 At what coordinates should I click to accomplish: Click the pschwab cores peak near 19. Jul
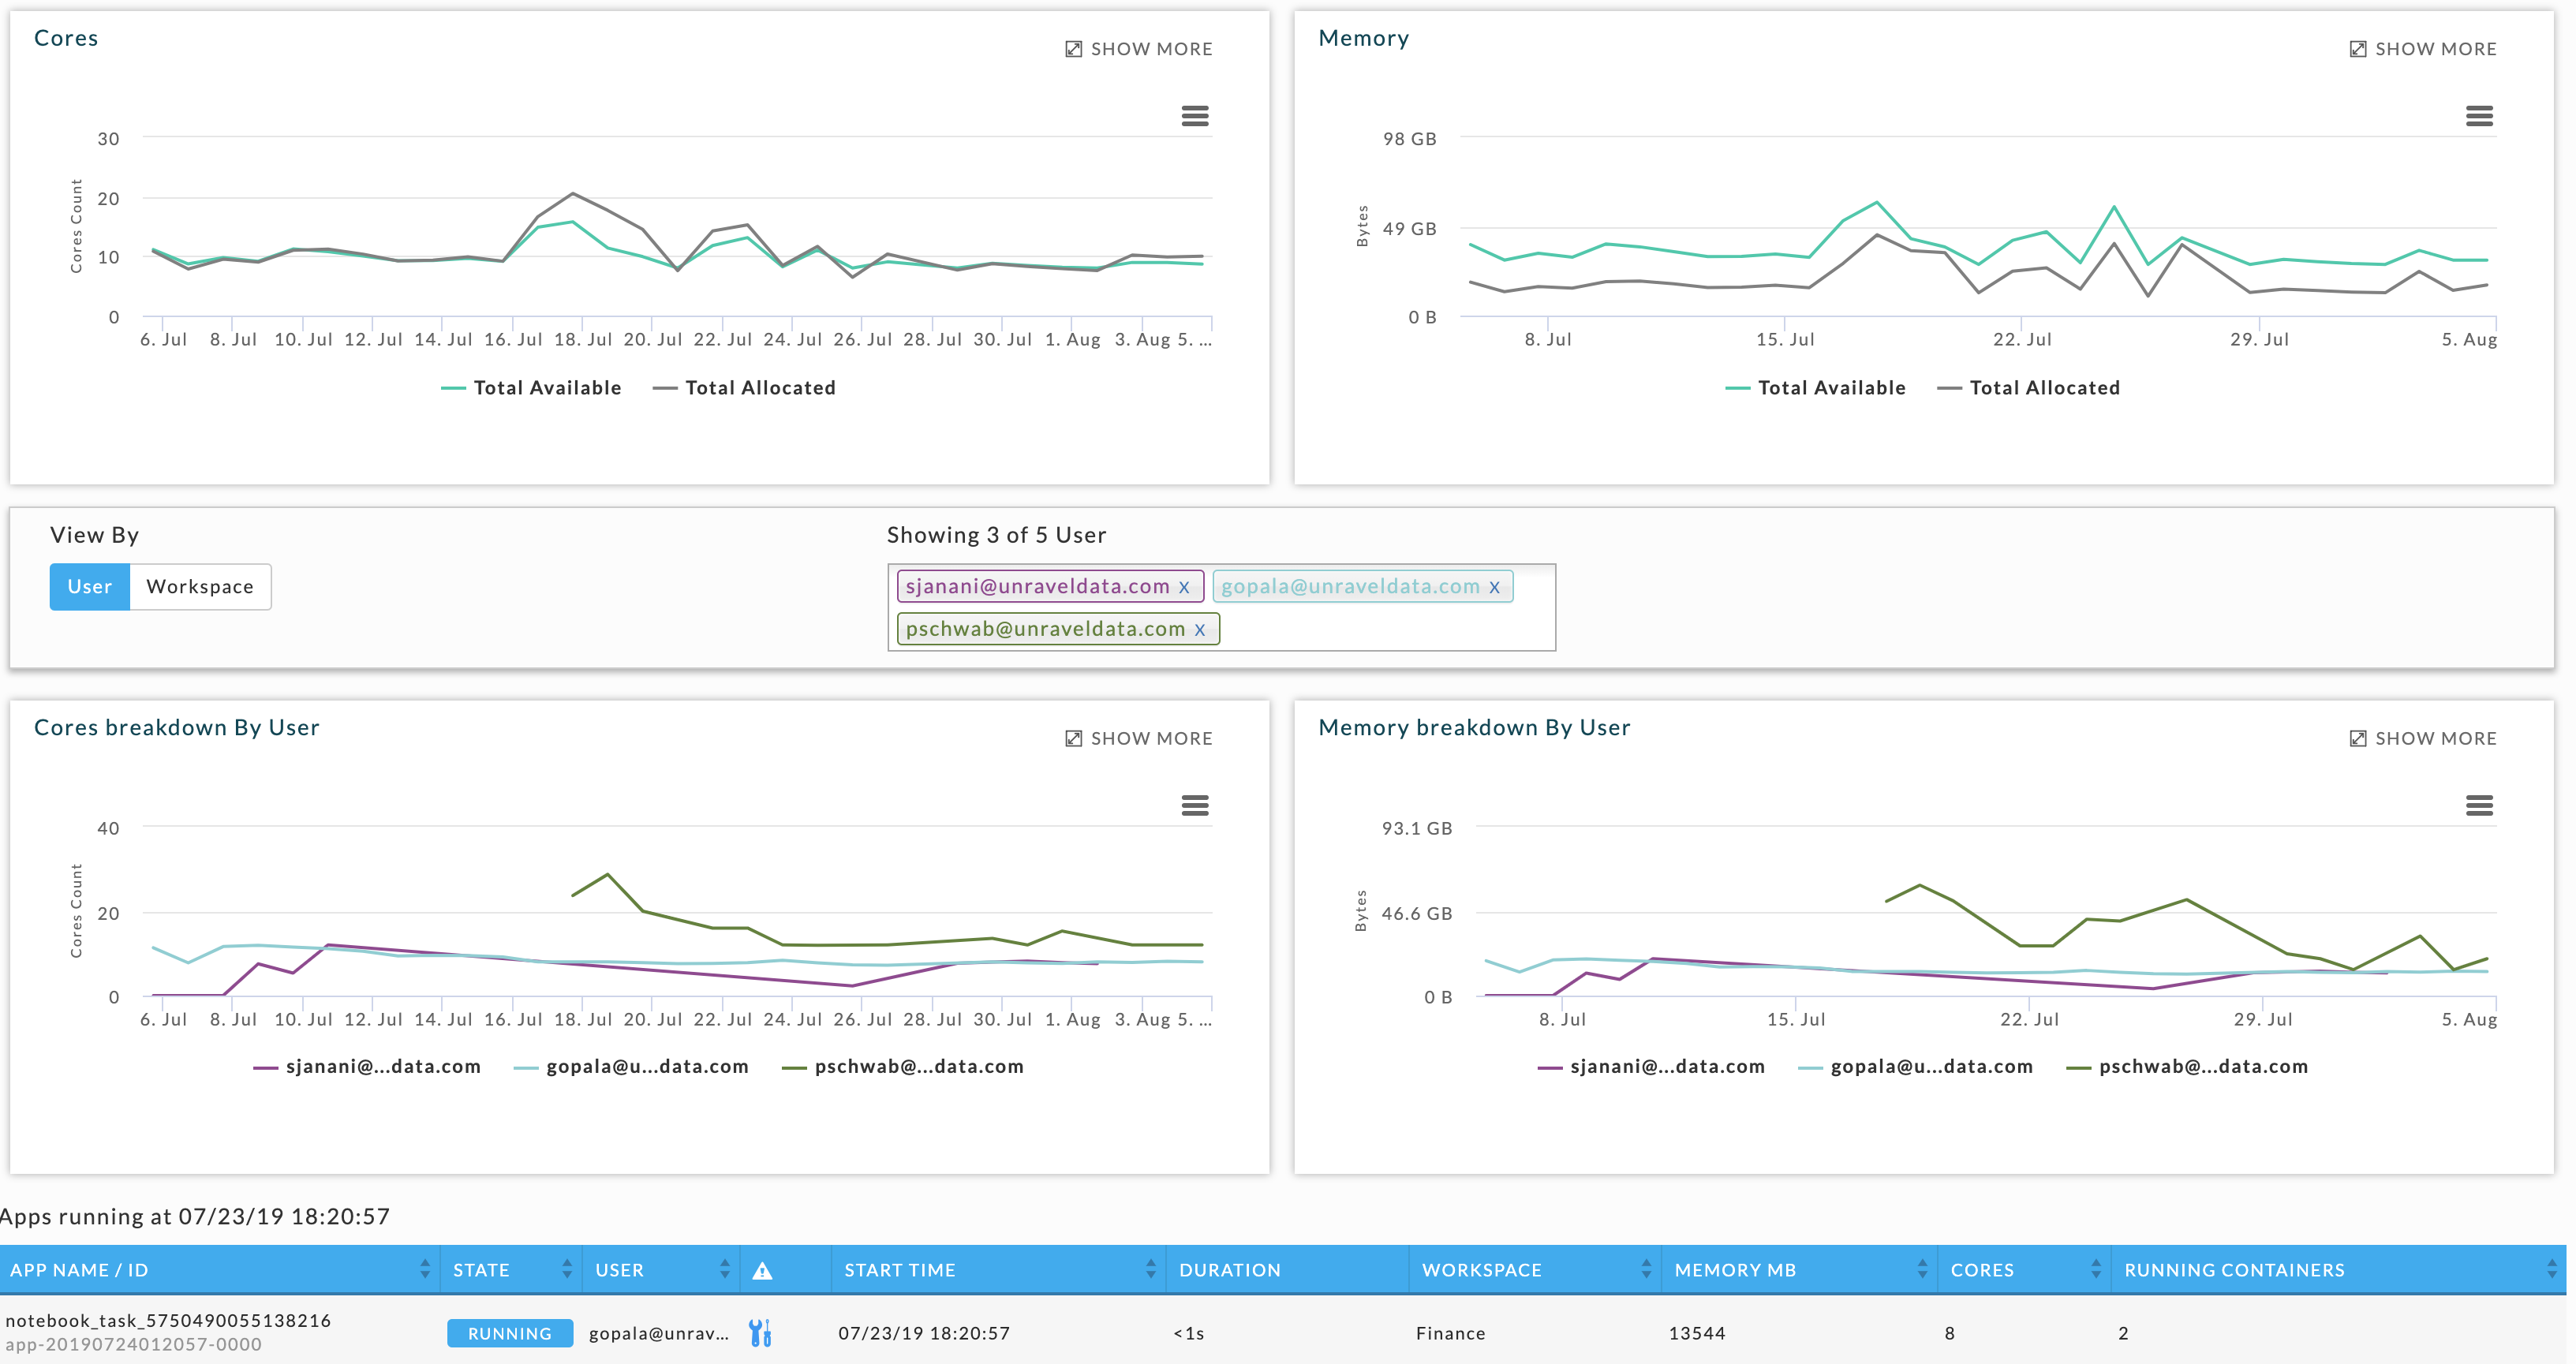click(x=607, y=875)
